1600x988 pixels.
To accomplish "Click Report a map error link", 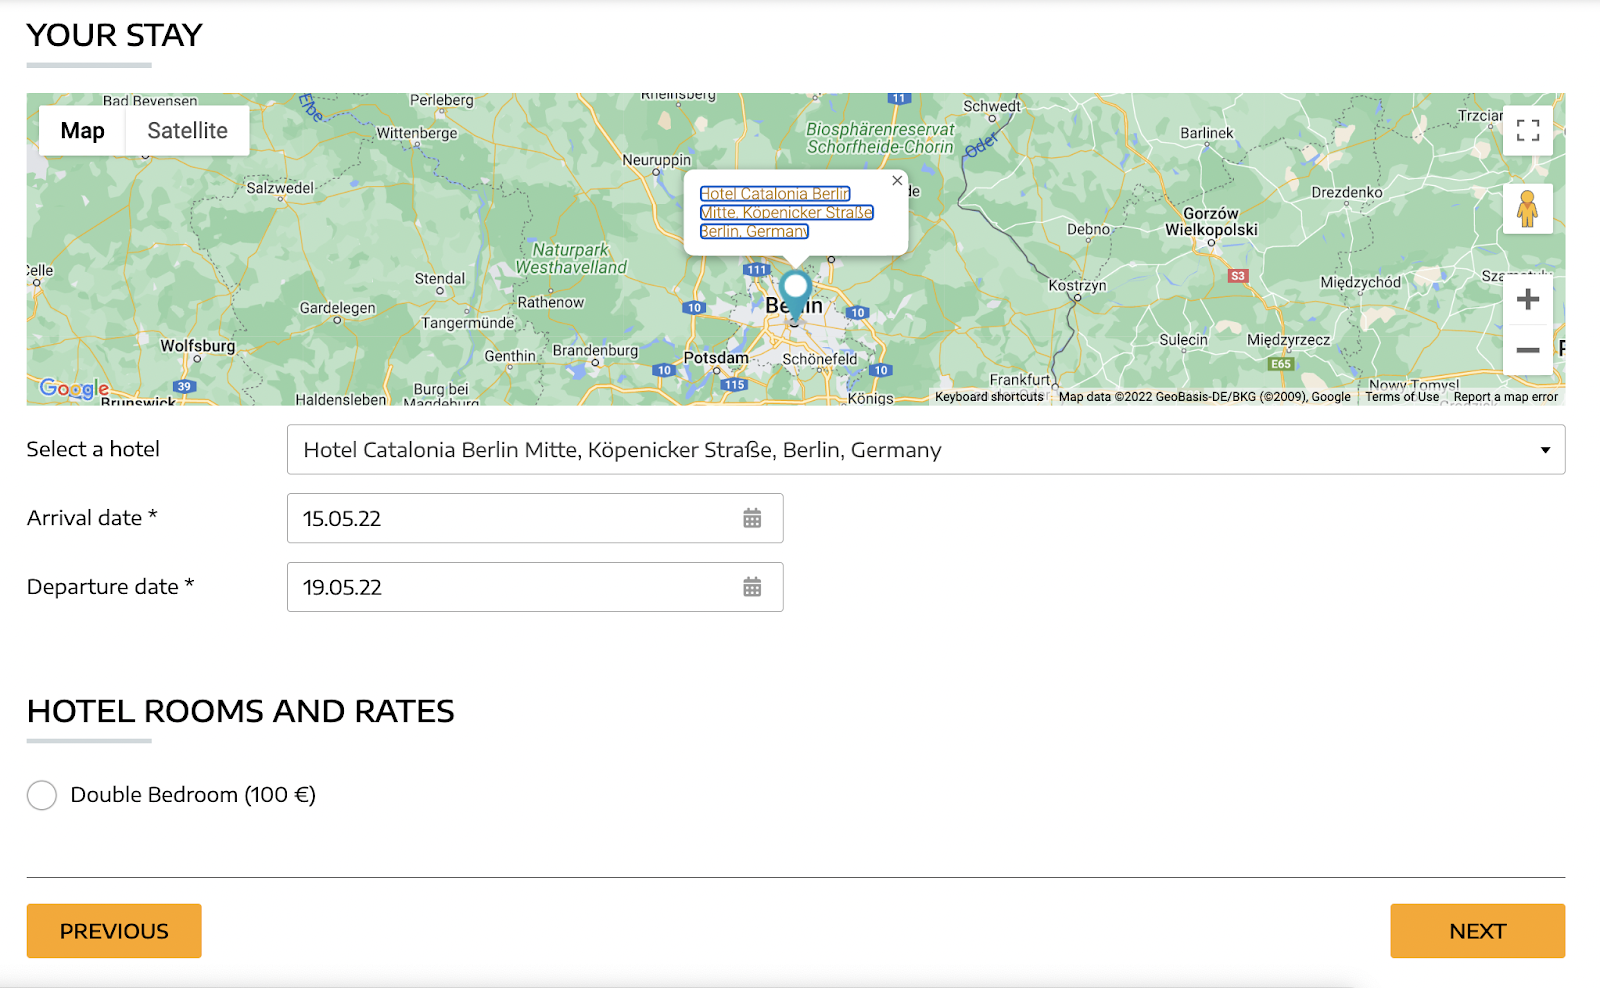I will pos(1505,397).
